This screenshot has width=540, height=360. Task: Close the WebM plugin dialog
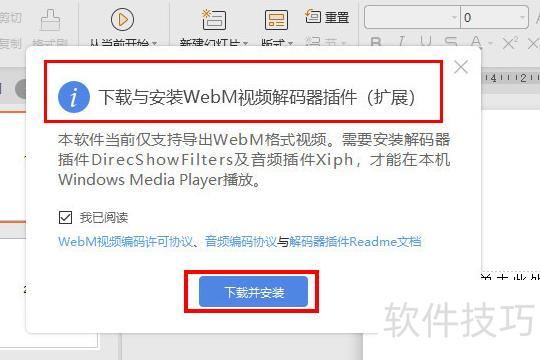pos(460,67)
